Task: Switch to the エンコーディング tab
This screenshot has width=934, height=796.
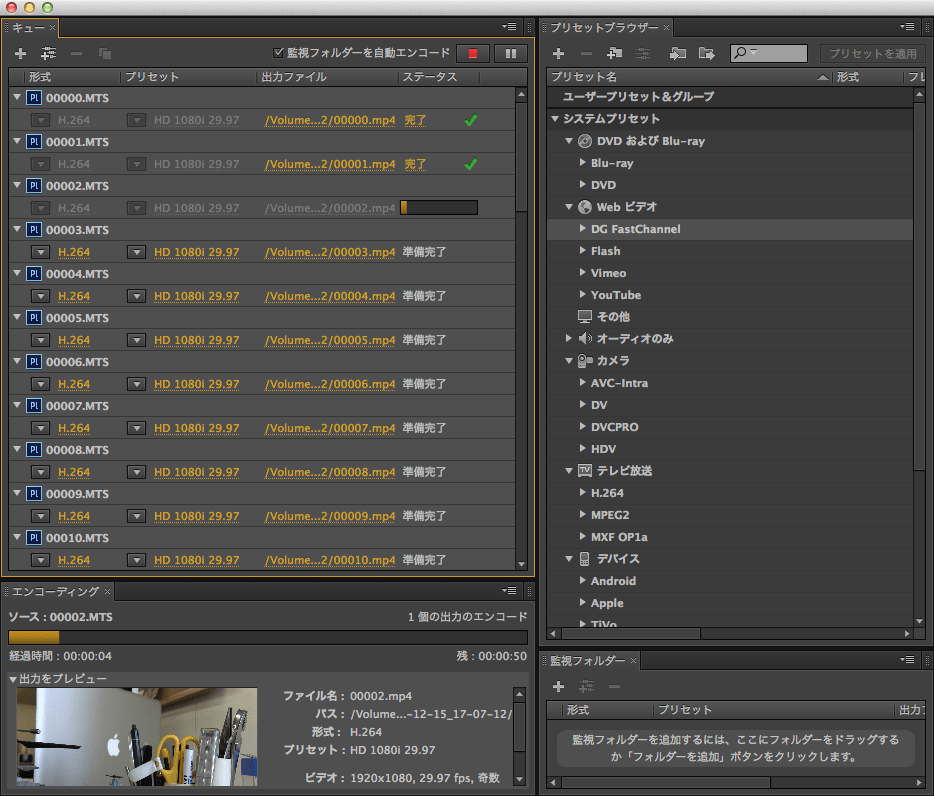Action: pos(55,591)
